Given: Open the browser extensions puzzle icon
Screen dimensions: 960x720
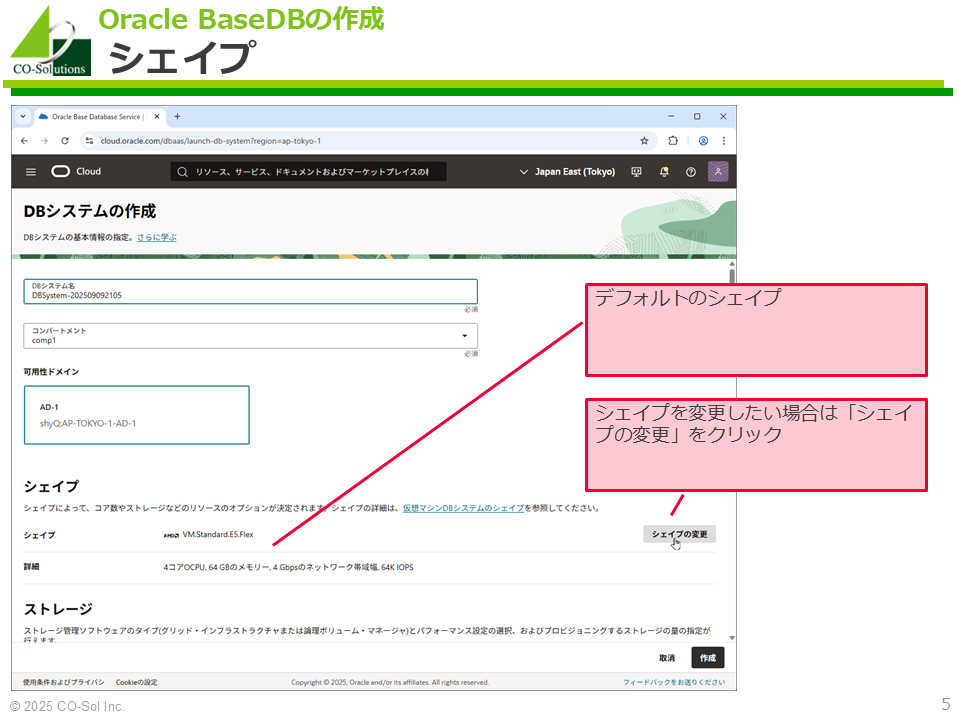Looking at the screenshot, I should [x=673, y=141].
